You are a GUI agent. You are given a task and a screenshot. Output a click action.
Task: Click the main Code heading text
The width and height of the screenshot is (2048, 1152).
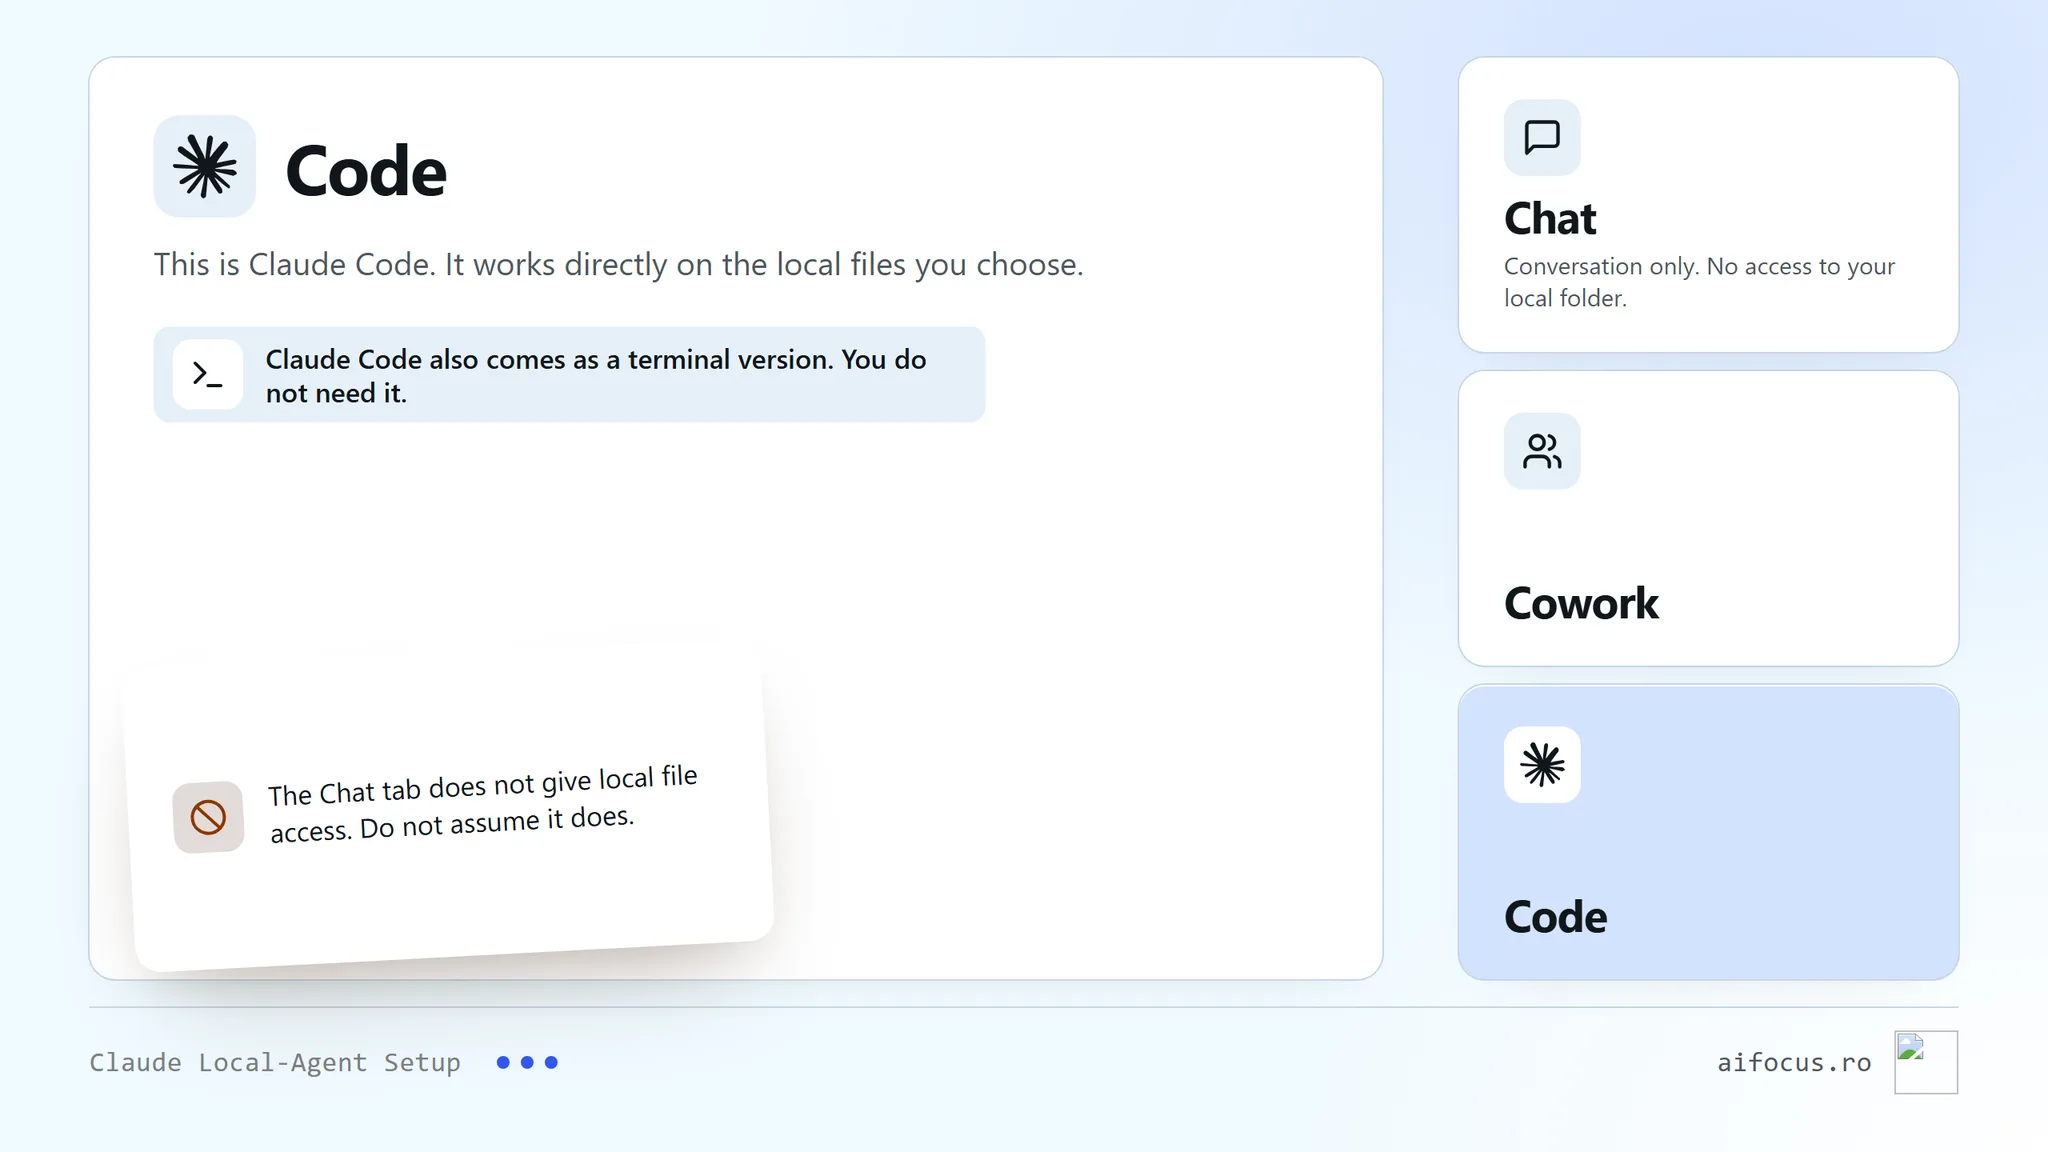[x=366, y=171]
